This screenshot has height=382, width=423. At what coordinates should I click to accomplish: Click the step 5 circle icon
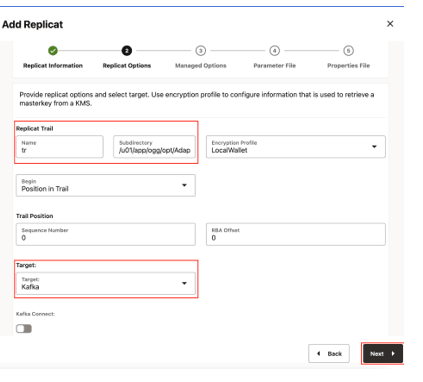(348, 51)
